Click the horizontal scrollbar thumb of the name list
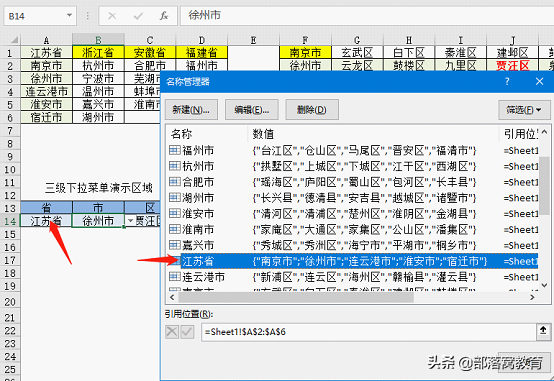The height and width of the screenshot is (381, 554). coord(296,298)
